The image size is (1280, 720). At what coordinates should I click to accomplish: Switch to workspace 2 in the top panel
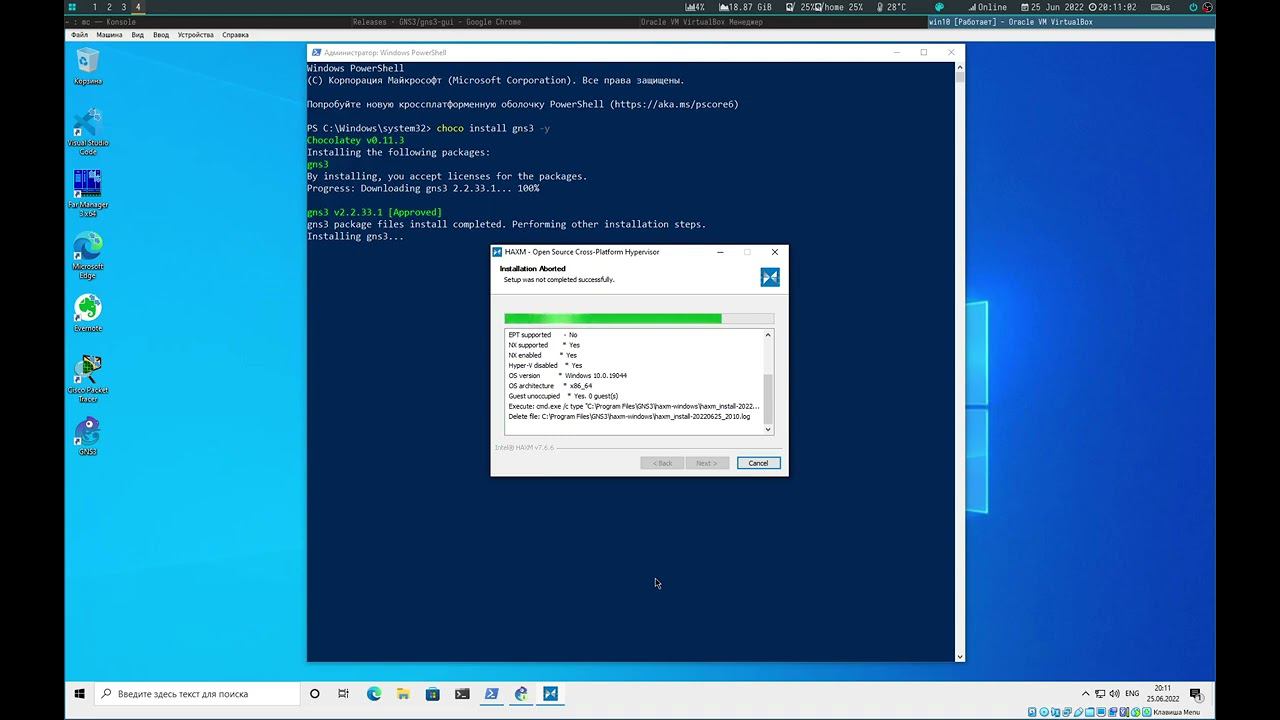(x=109, y=7)
